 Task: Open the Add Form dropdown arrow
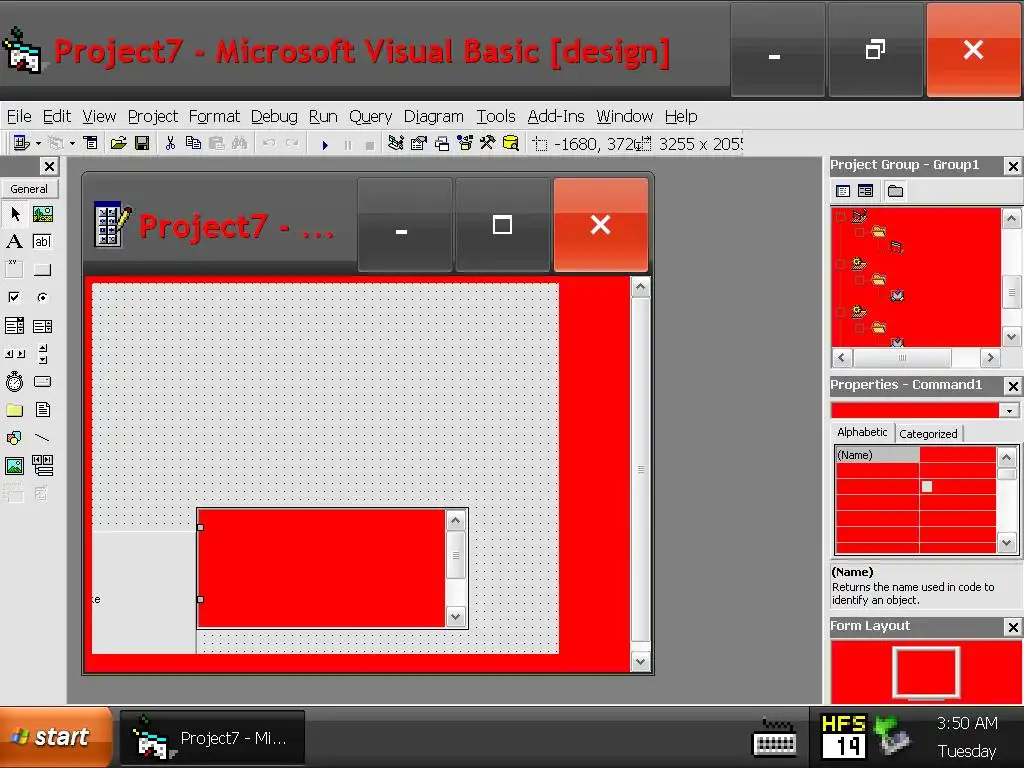point(72,143)
